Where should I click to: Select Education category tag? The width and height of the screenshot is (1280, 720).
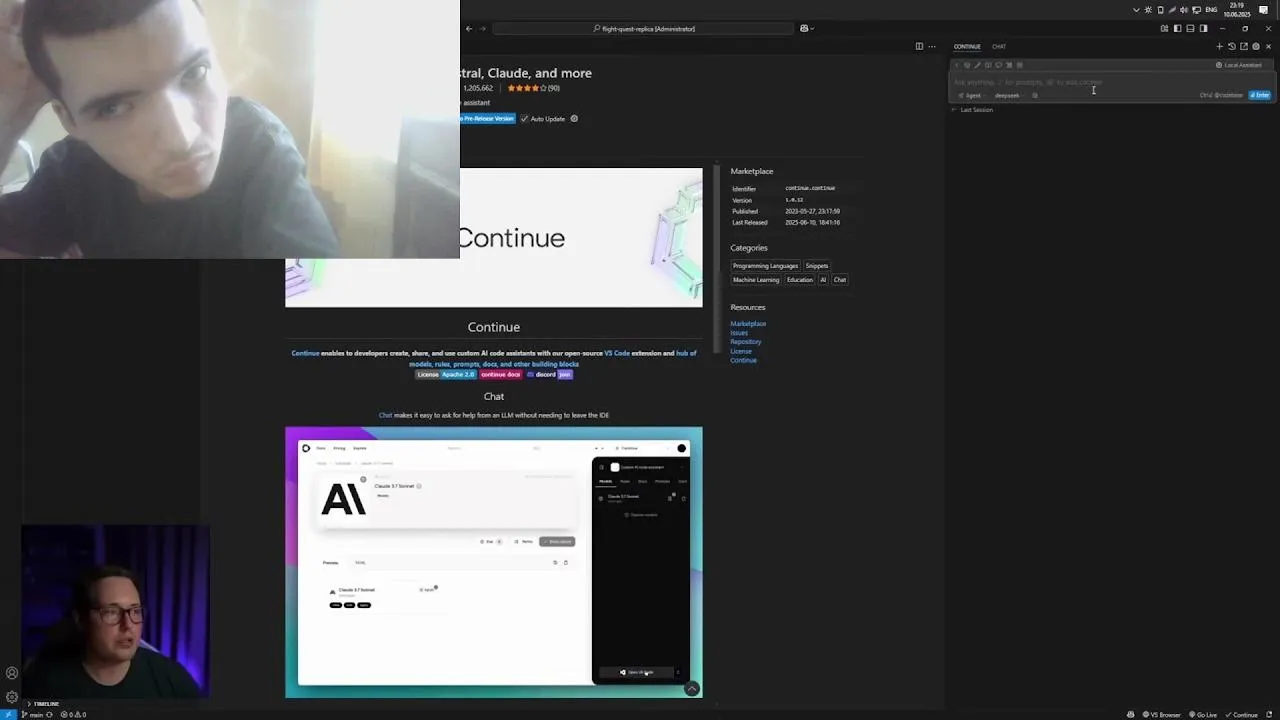pos(800,280)
